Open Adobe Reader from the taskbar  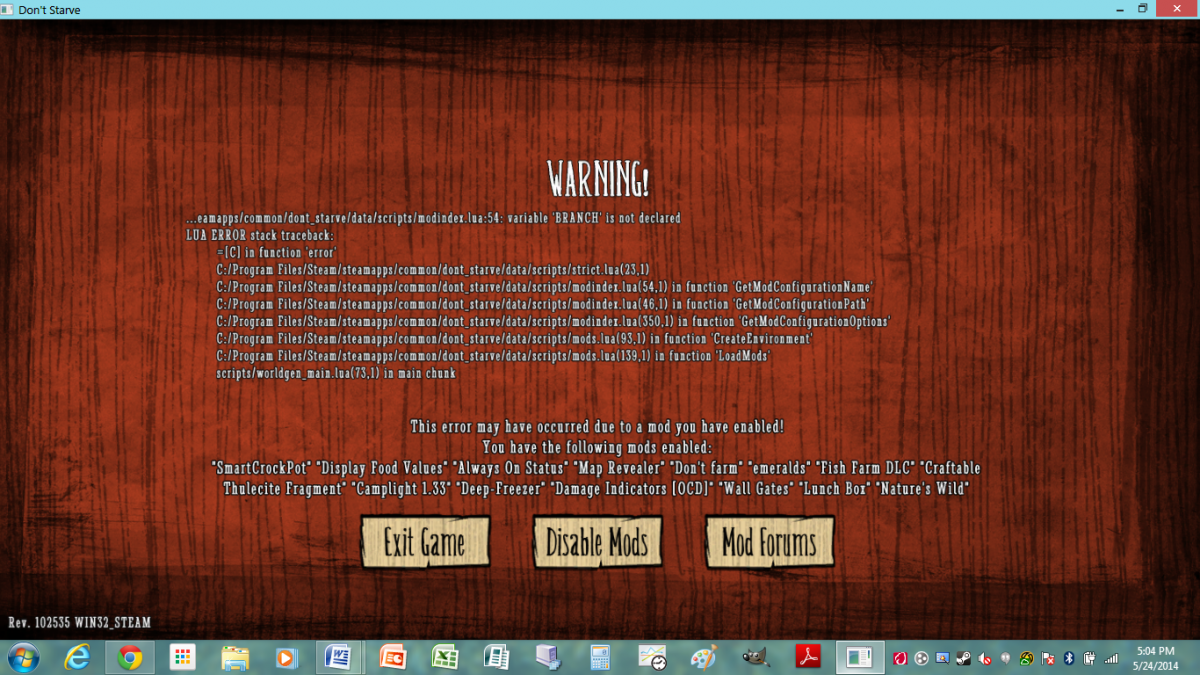point(808,658)
